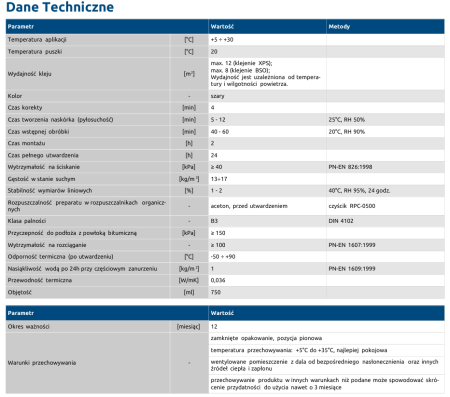Select 'Temperatura puszki' row label
Screen dimensions: 450x397
coord(35,52)
